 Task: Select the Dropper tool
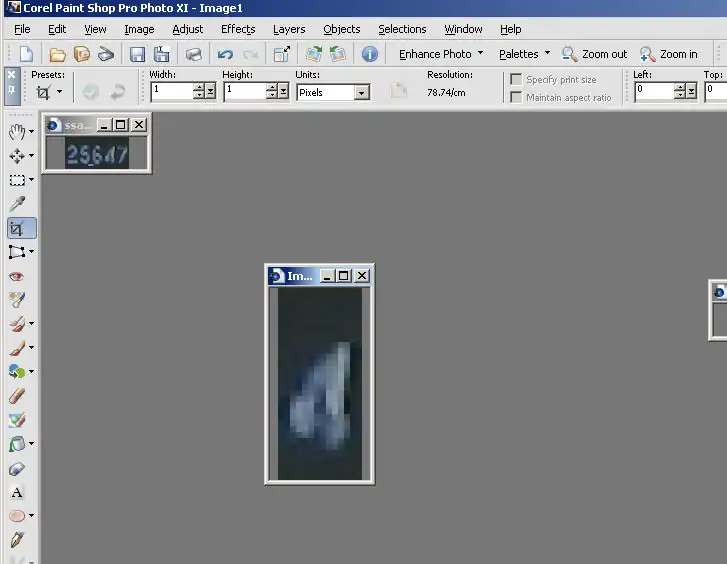coord(17,204)
